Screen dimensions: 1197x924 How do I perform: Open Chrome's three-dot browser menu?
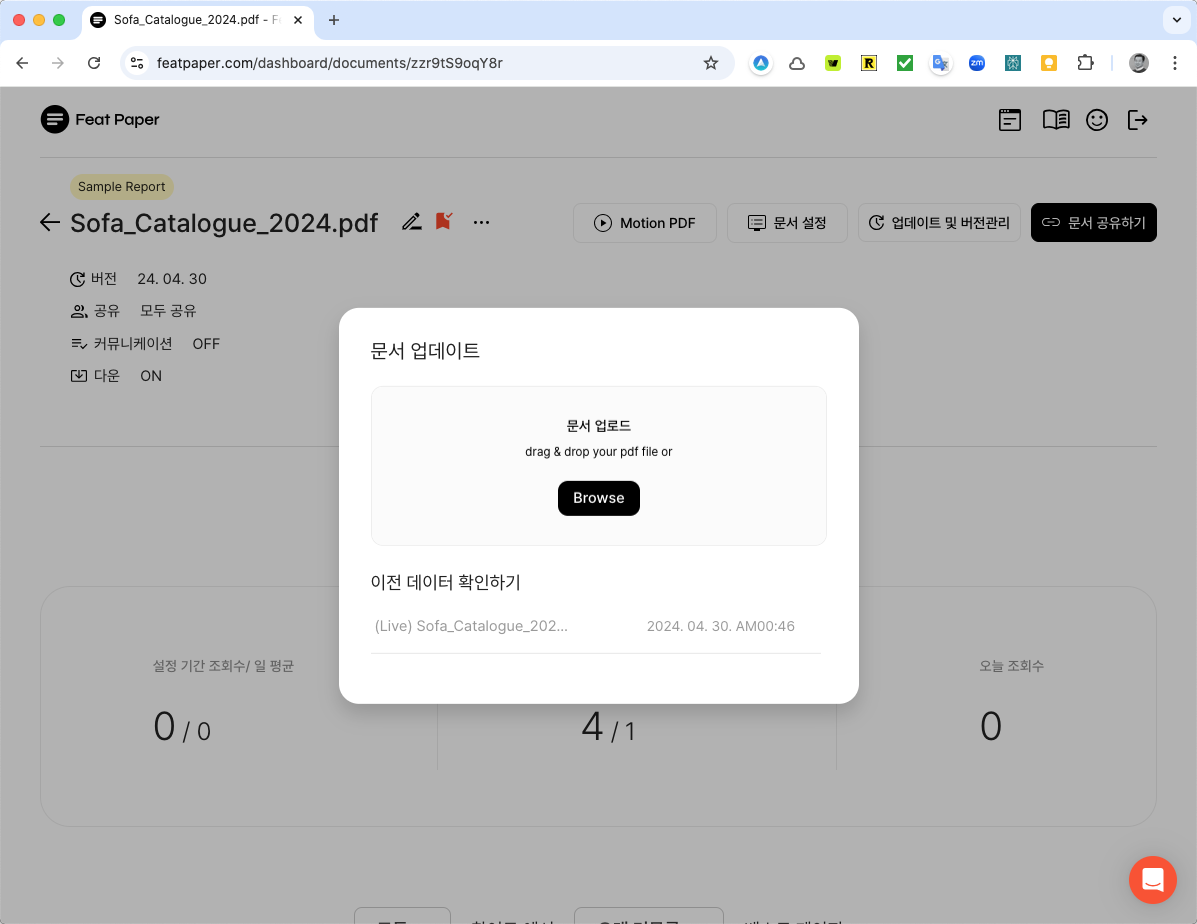click(1175, 62)
